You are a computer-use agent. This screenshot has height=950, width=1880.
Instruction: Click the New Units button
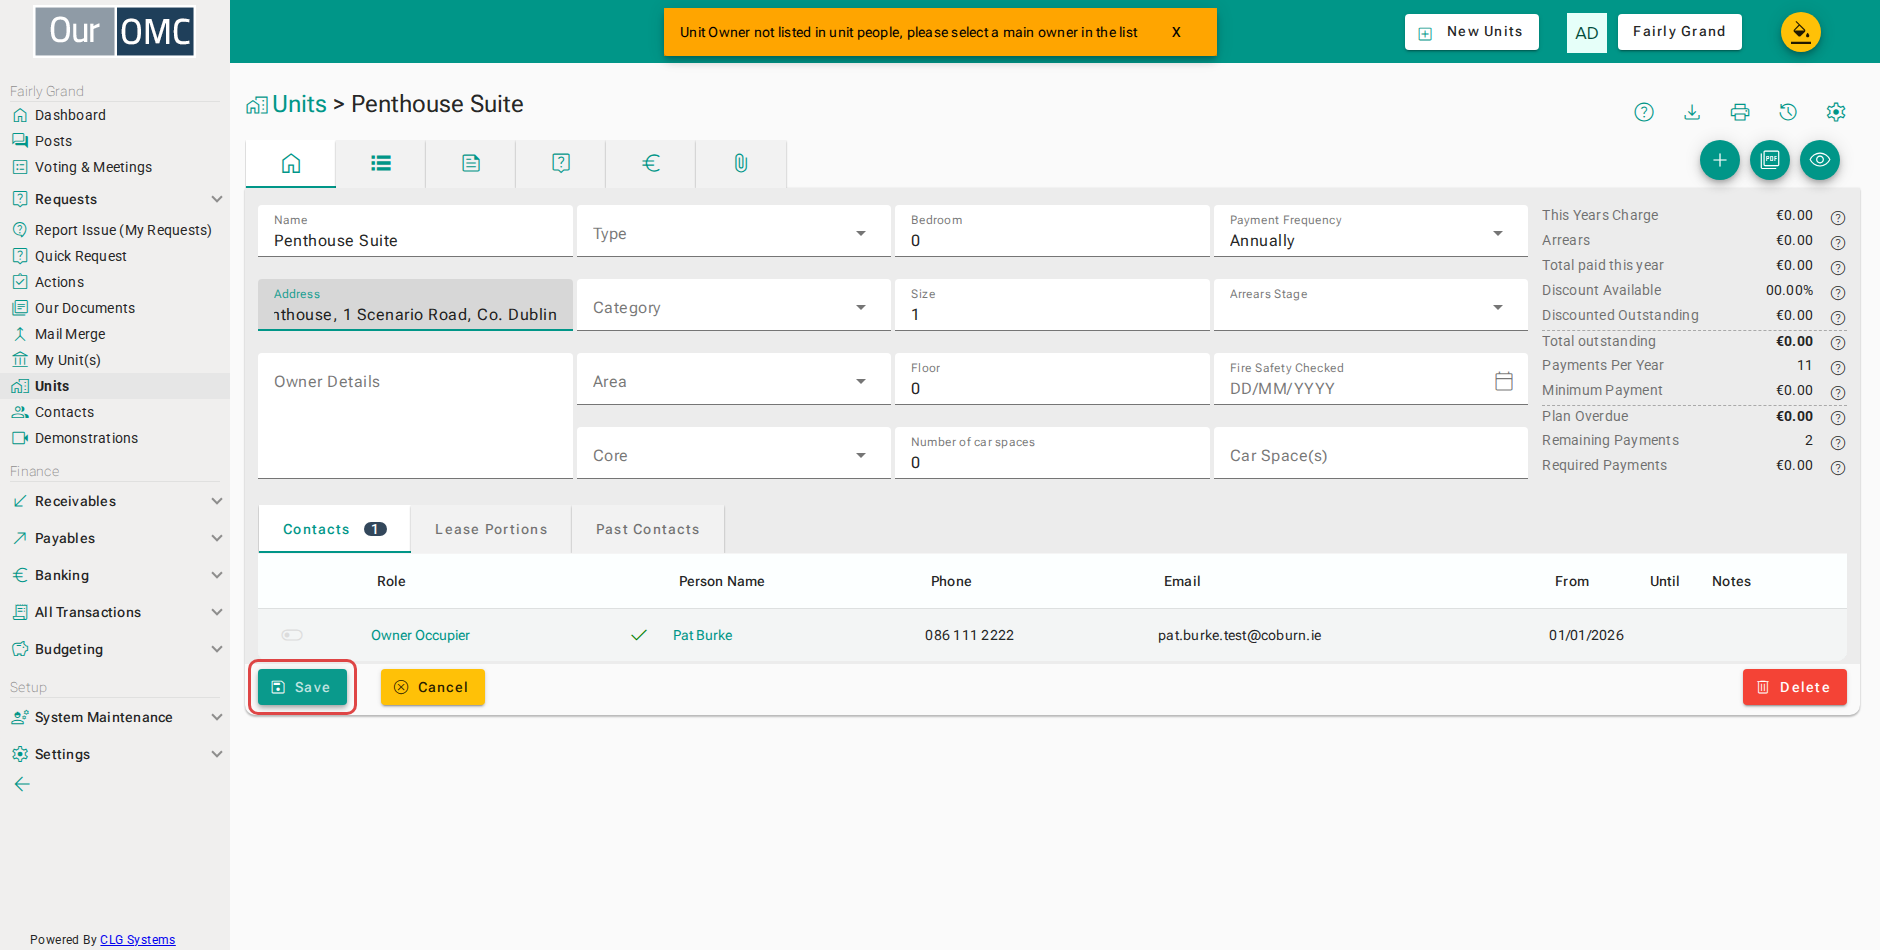click(1472, 32)
